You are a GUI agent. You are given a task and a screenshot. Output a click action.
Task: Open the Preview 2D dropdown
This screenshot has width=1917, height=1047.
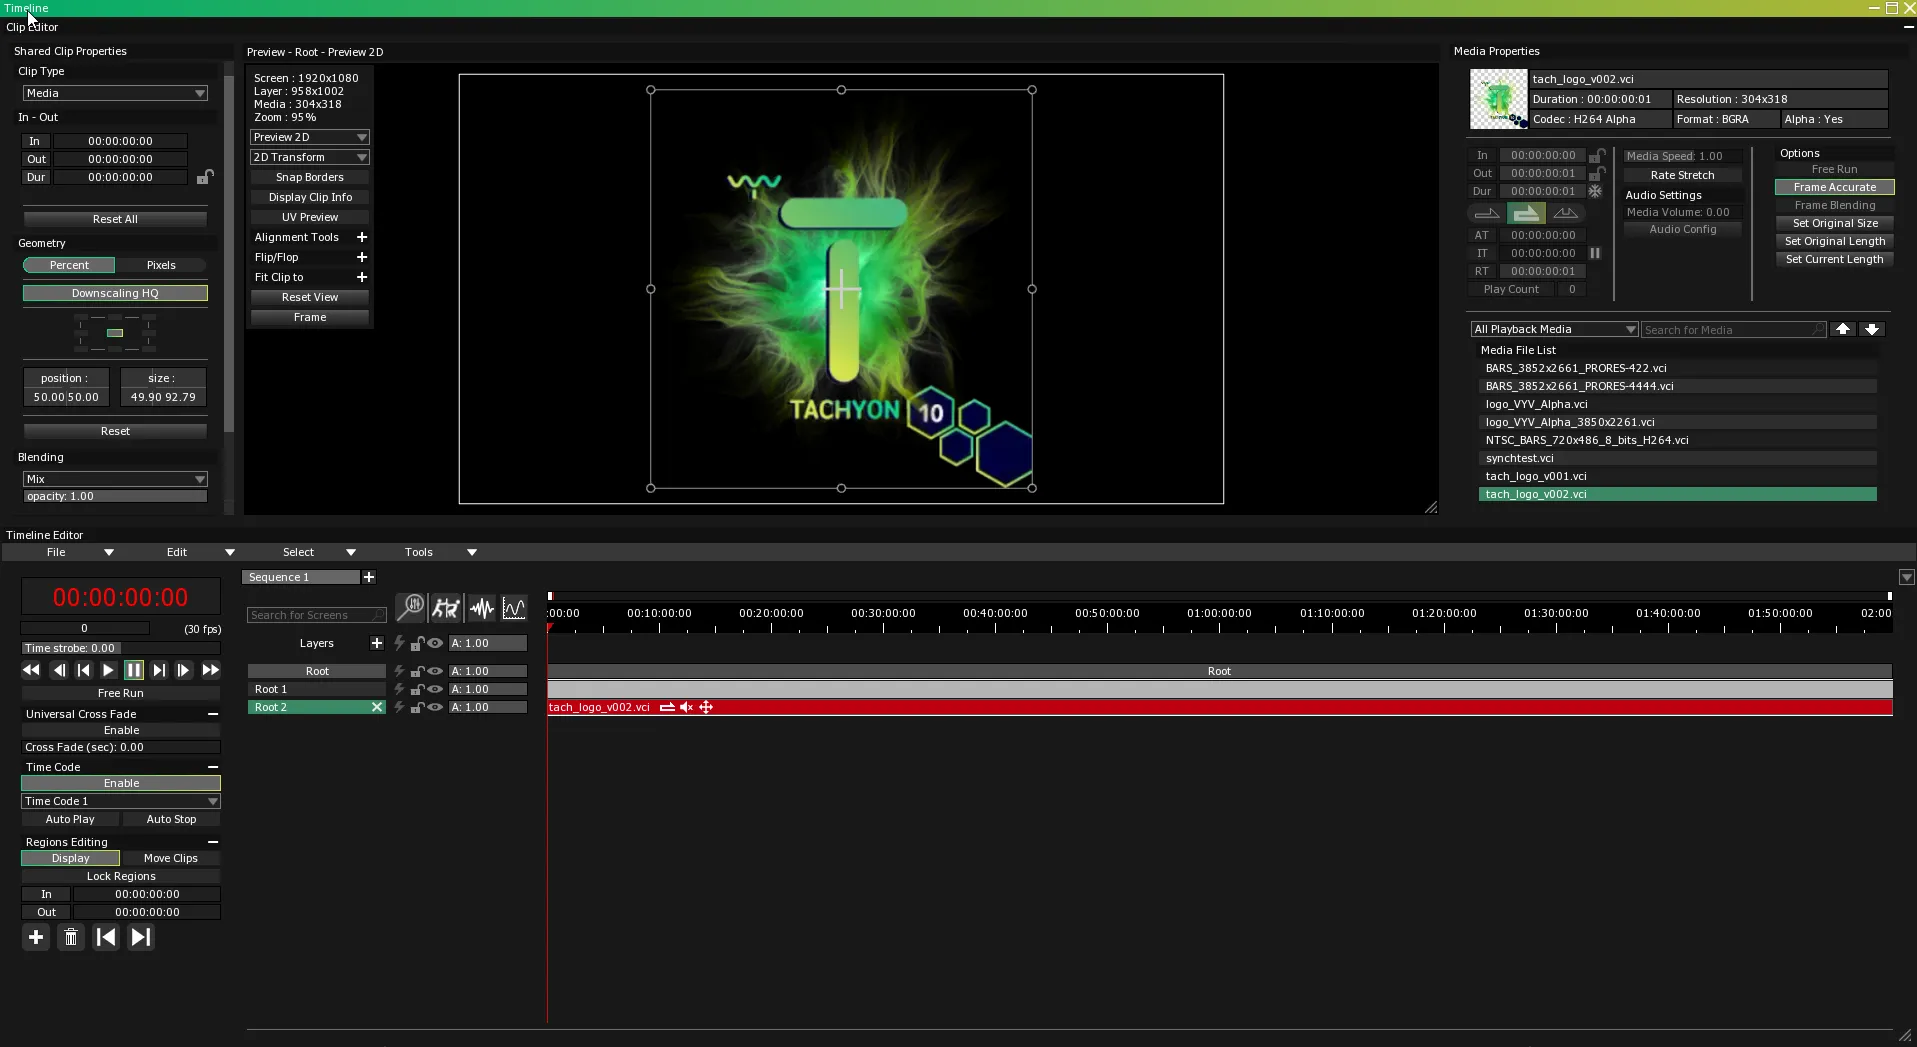click(x=310, y=137)
